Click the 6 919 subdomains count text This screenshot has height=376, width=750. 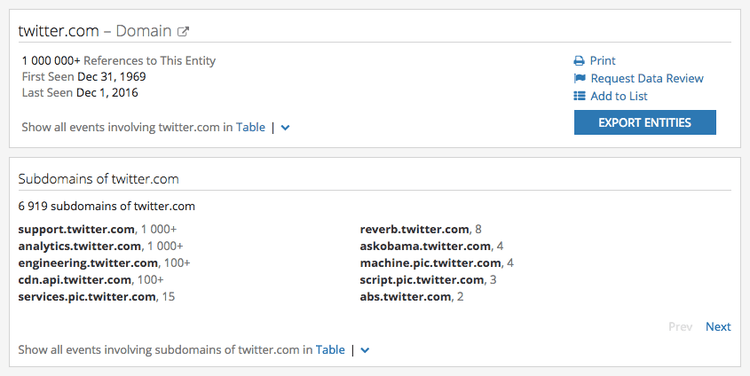click(x=107, y=206)
